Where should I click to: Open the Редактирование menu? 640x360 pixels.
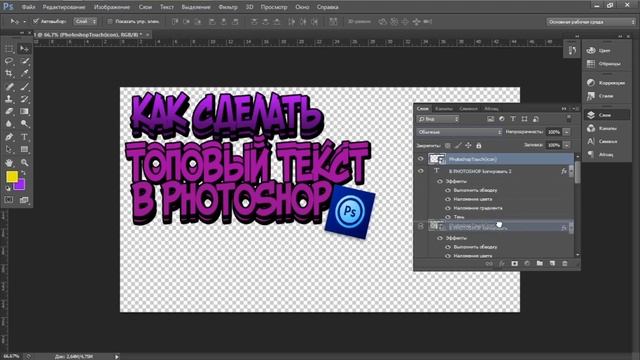coord(64,7)
